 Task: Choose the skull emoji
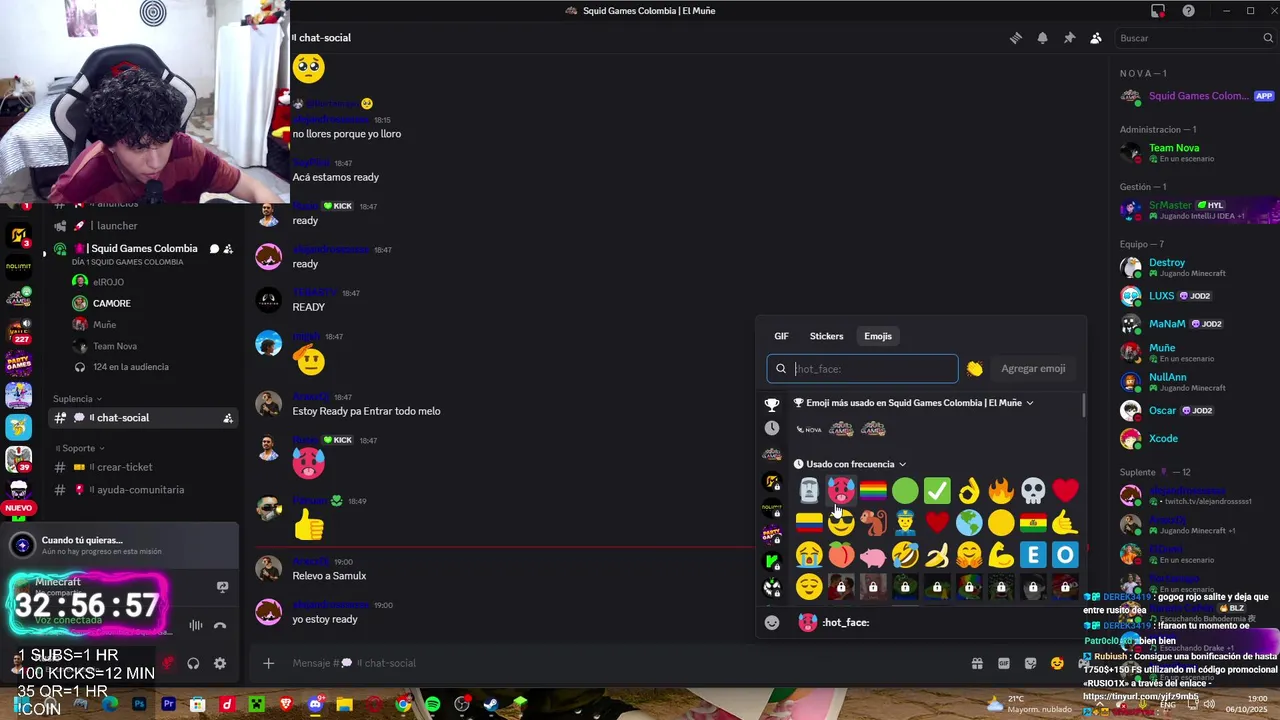tap(1033, 490)
